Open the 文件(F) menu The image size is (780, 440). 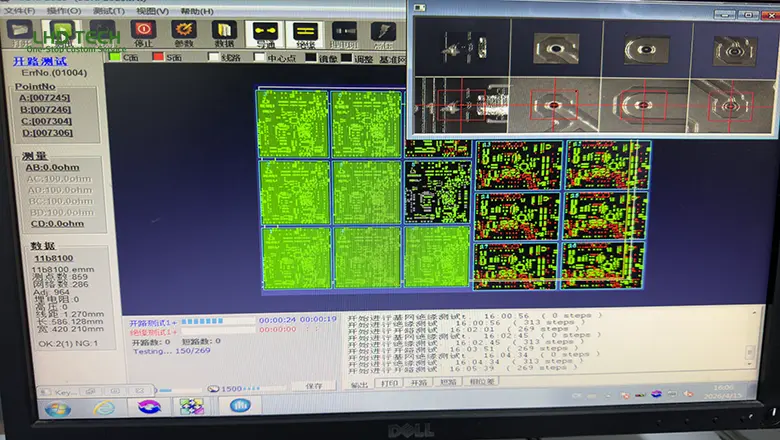(20, 10)
